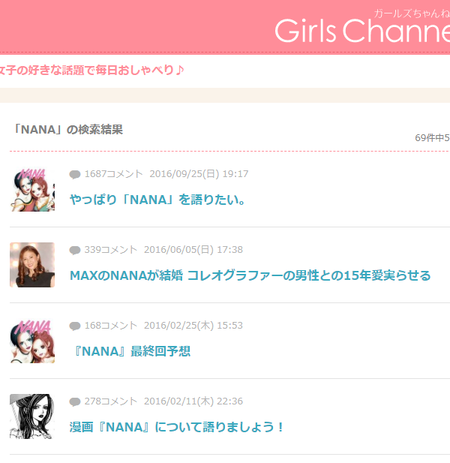Click tagline 女子の好きな話題で毎日おしゃべり♪
450x463 pixels.
point(92,70)
